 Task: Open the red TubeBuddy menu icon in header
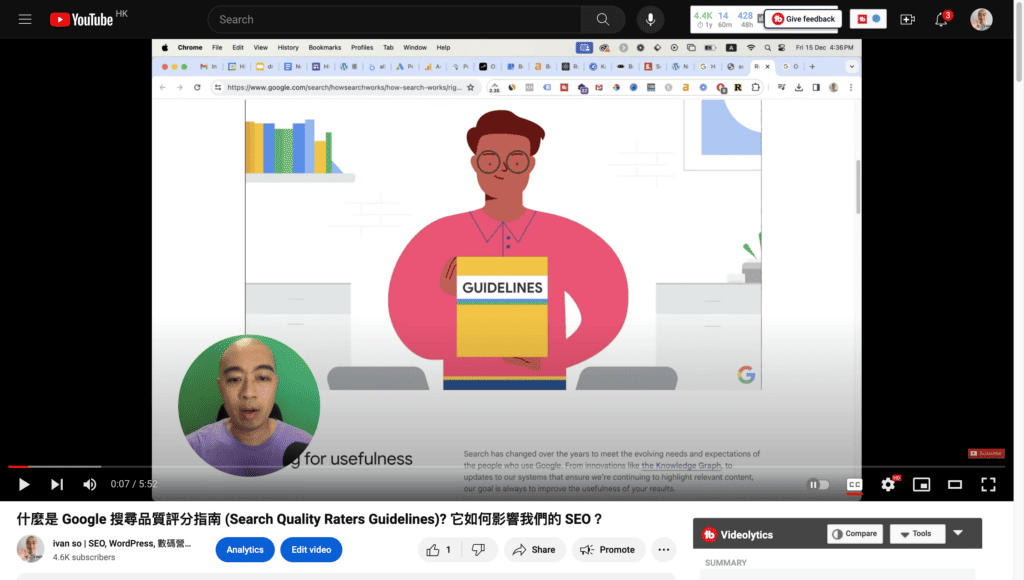tap(862, 19)
